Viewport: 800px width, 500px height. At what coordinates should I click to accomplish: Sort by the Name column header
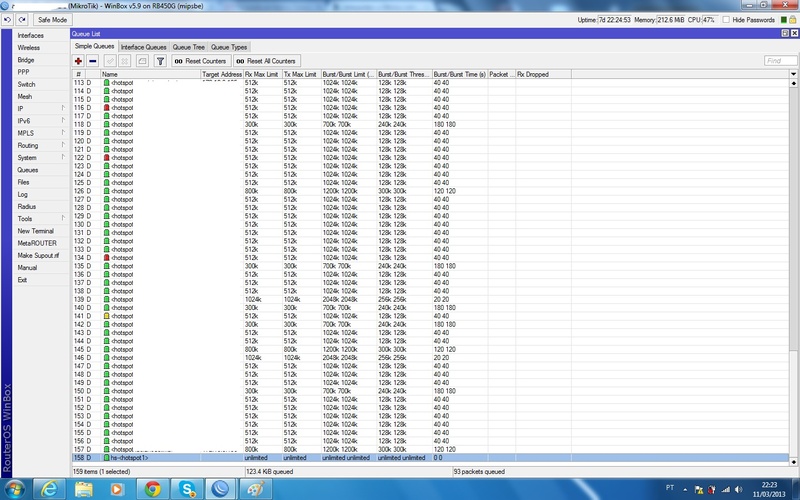pos(151,74)
